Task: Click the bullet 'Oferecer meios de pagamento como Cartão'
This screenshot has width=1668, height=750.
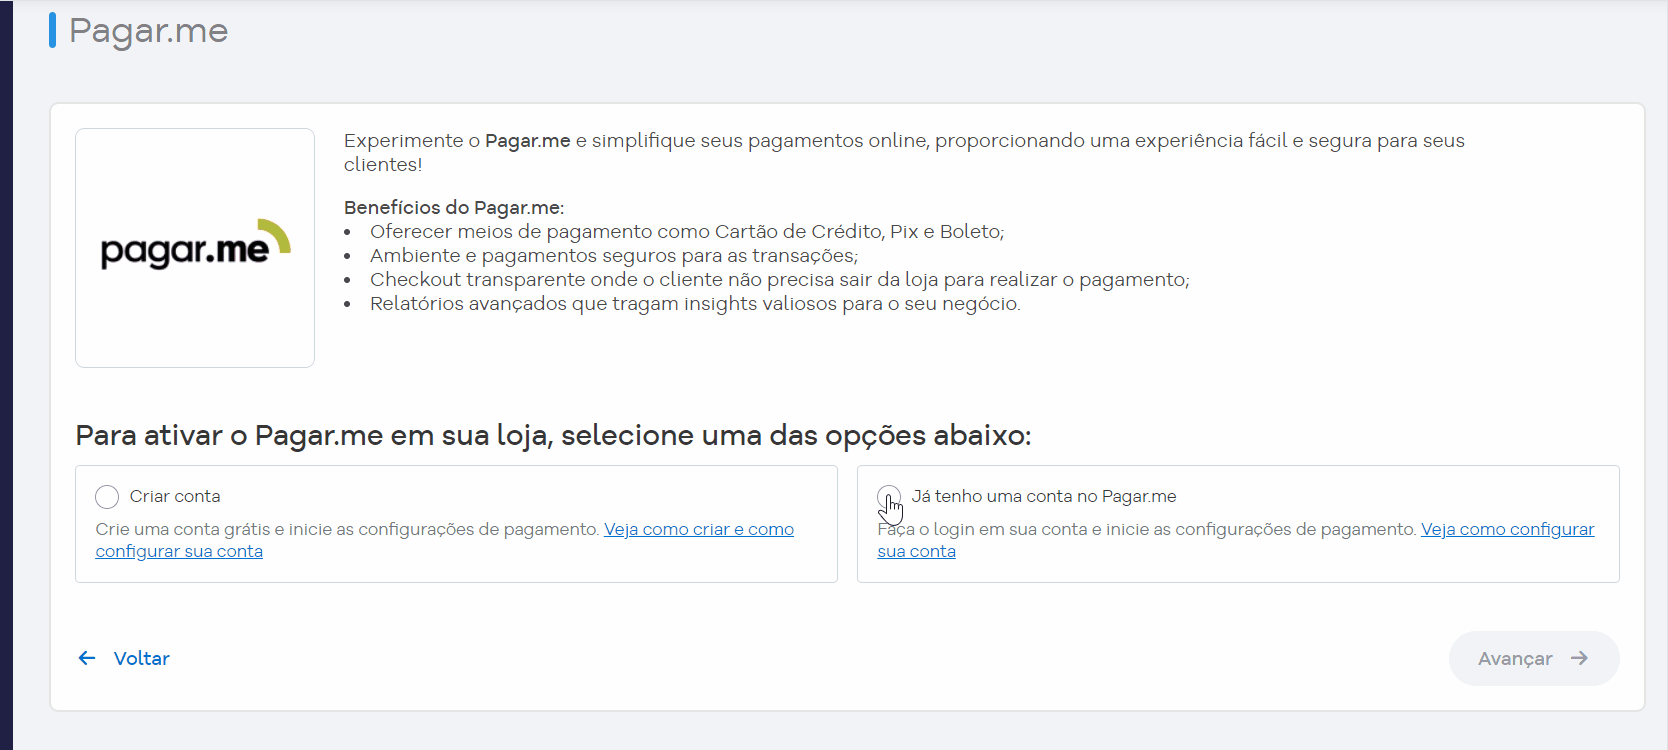Action: click(x=687, y=232)
